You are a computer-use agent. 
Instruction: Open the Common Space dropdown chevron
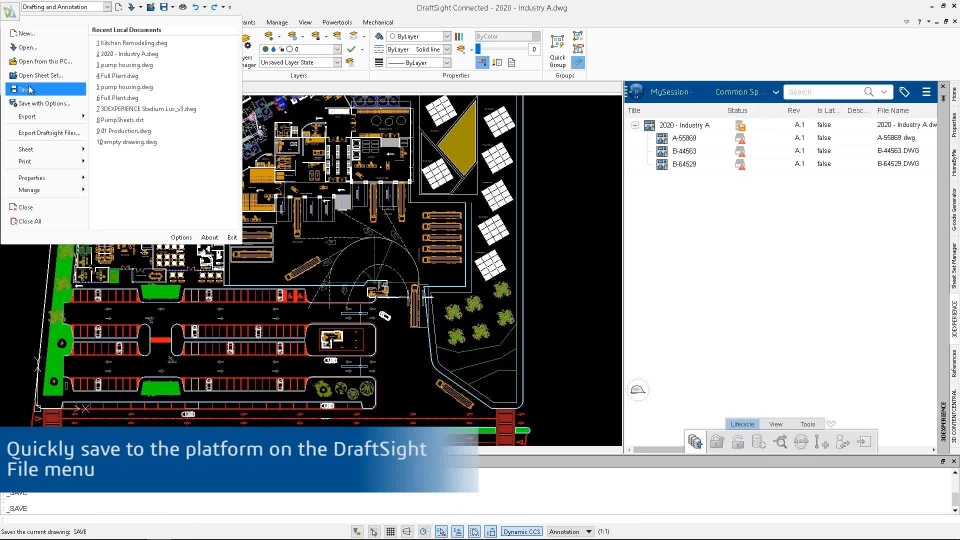tap(776, 92)
